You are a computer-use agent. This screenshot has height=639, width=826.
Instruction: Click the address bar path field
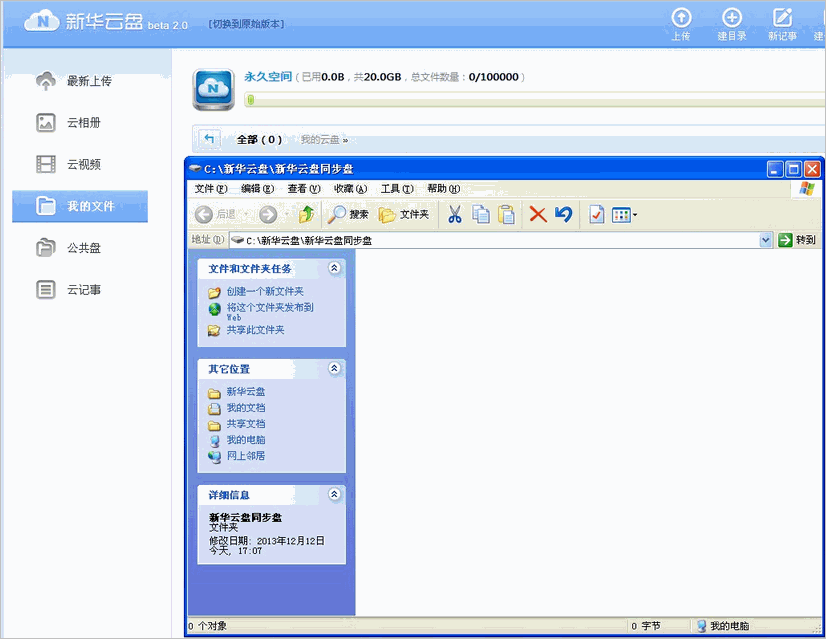[x=494, y=240]
